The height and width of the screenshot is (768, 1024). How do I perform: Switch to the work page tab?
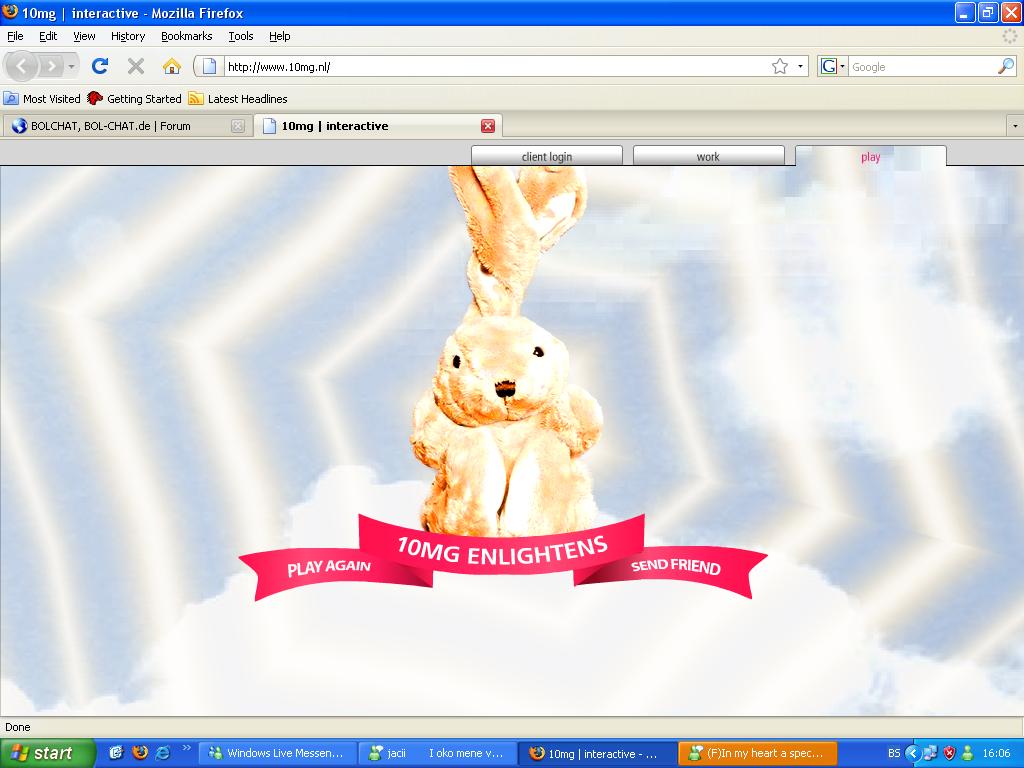tap(709, 156)
